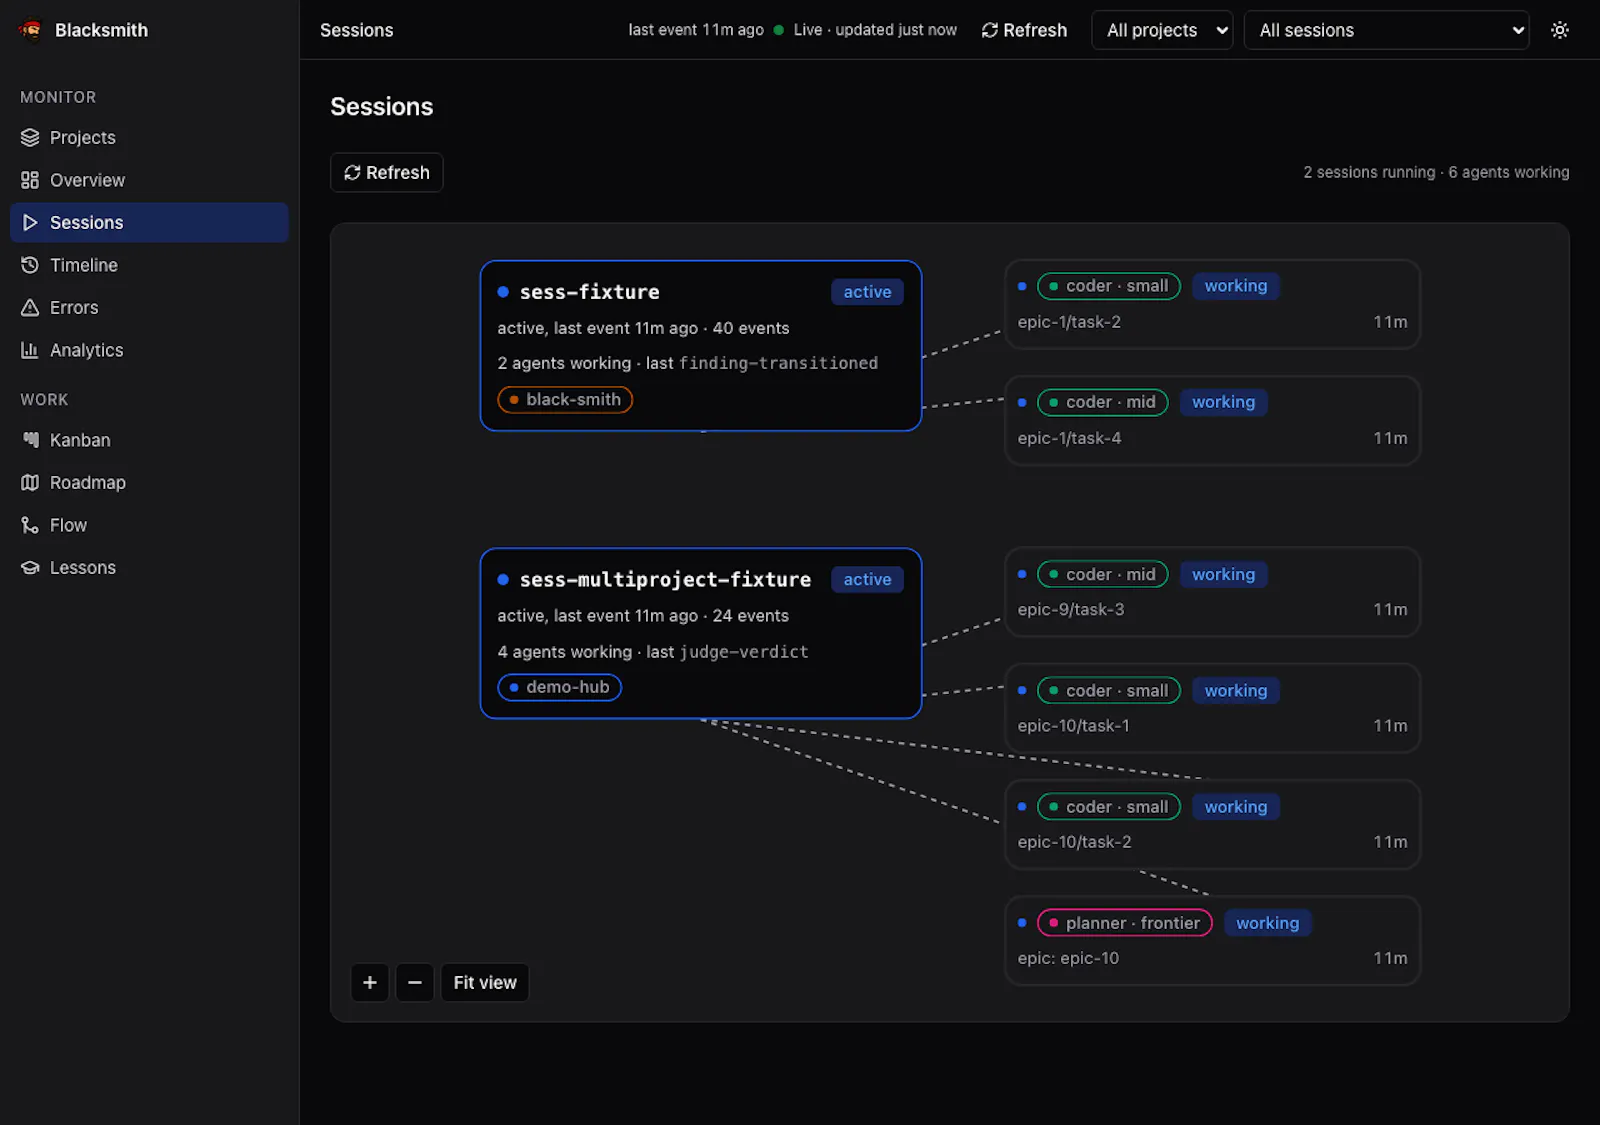Image resolution: width=1600 pixels, height=1125 pixels.
Task: Click Refresh below the Sessions heading
Action: coord(387,173)
